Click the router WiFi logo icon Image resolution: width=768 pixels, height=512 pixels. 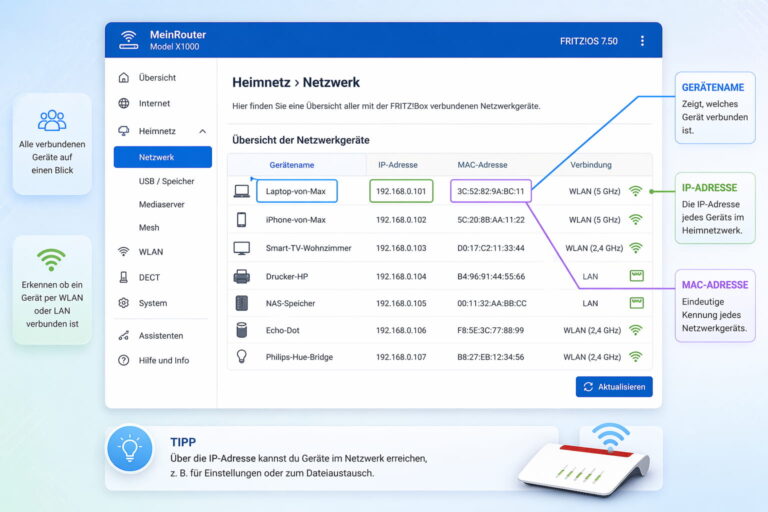click(129, 40)
